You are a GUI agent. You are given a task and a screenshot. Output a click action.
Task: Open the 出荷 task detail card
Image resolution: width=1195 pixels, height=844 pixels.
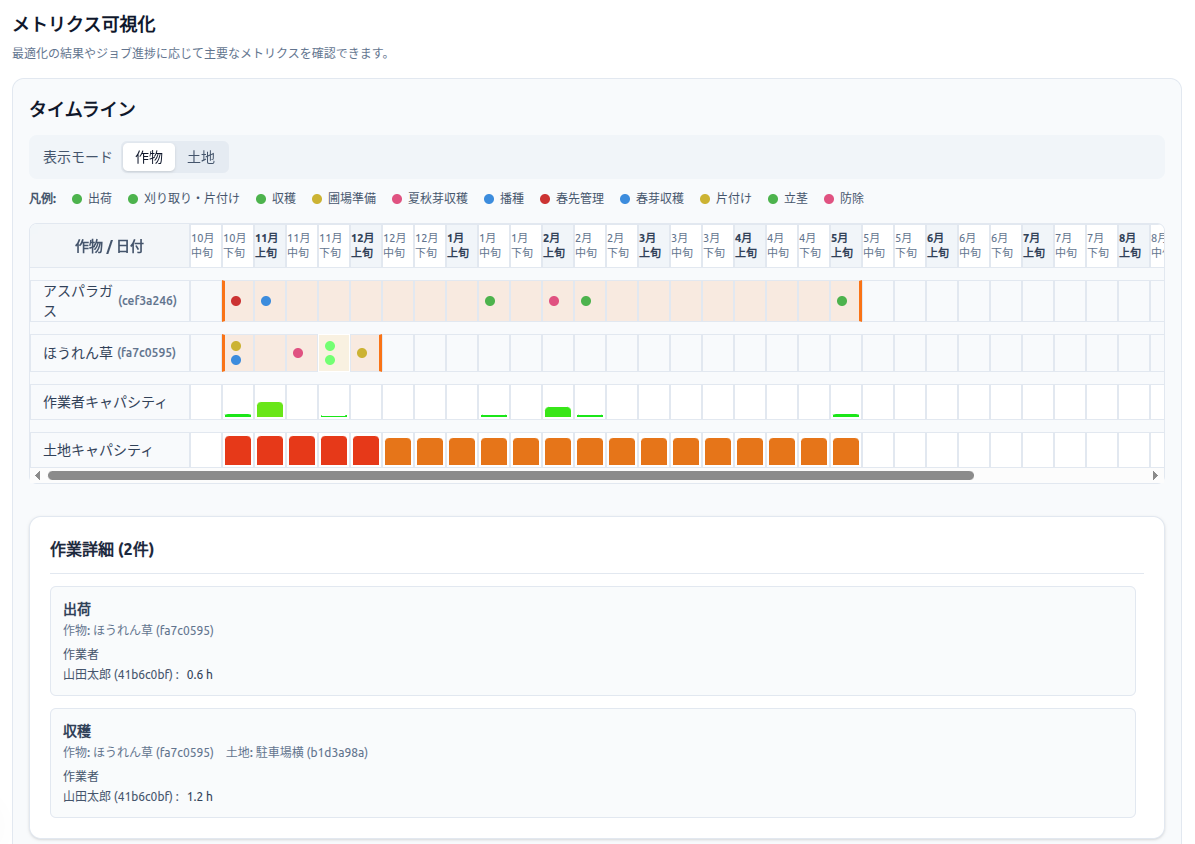(x=592, y=640)
